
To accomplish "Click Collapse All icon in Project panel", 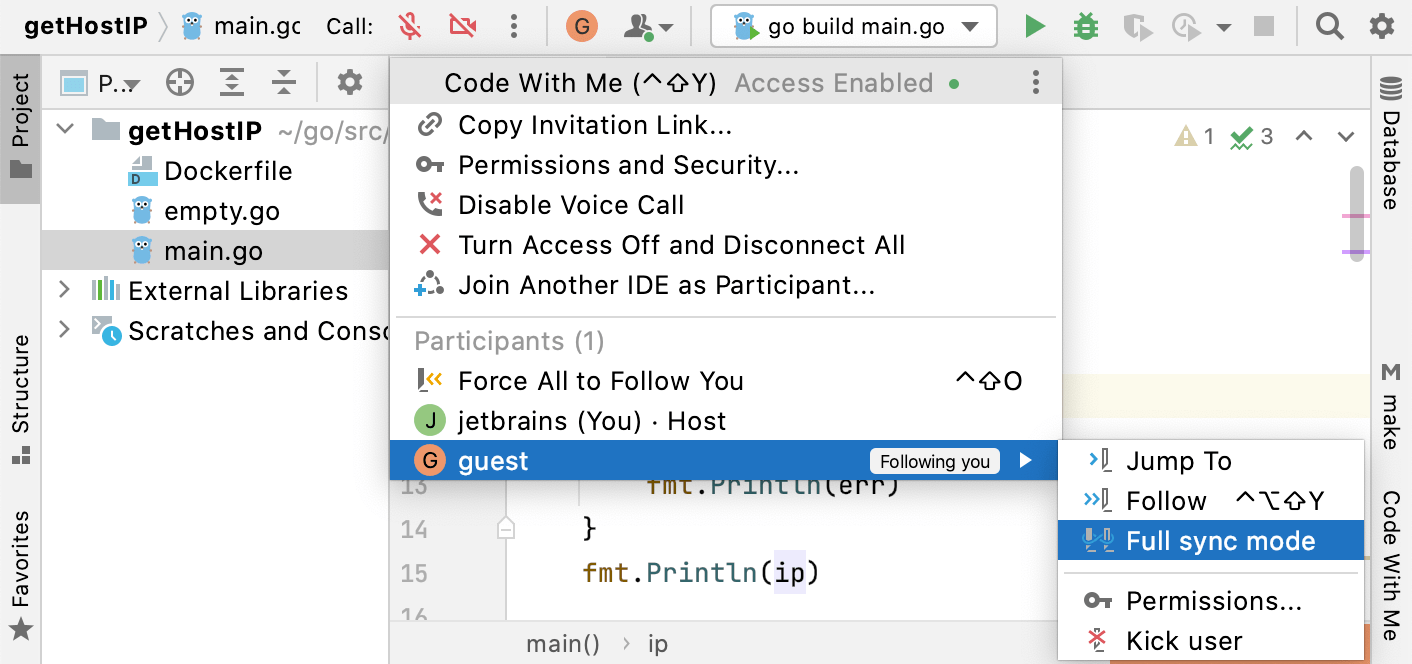I will pos(284,83).
